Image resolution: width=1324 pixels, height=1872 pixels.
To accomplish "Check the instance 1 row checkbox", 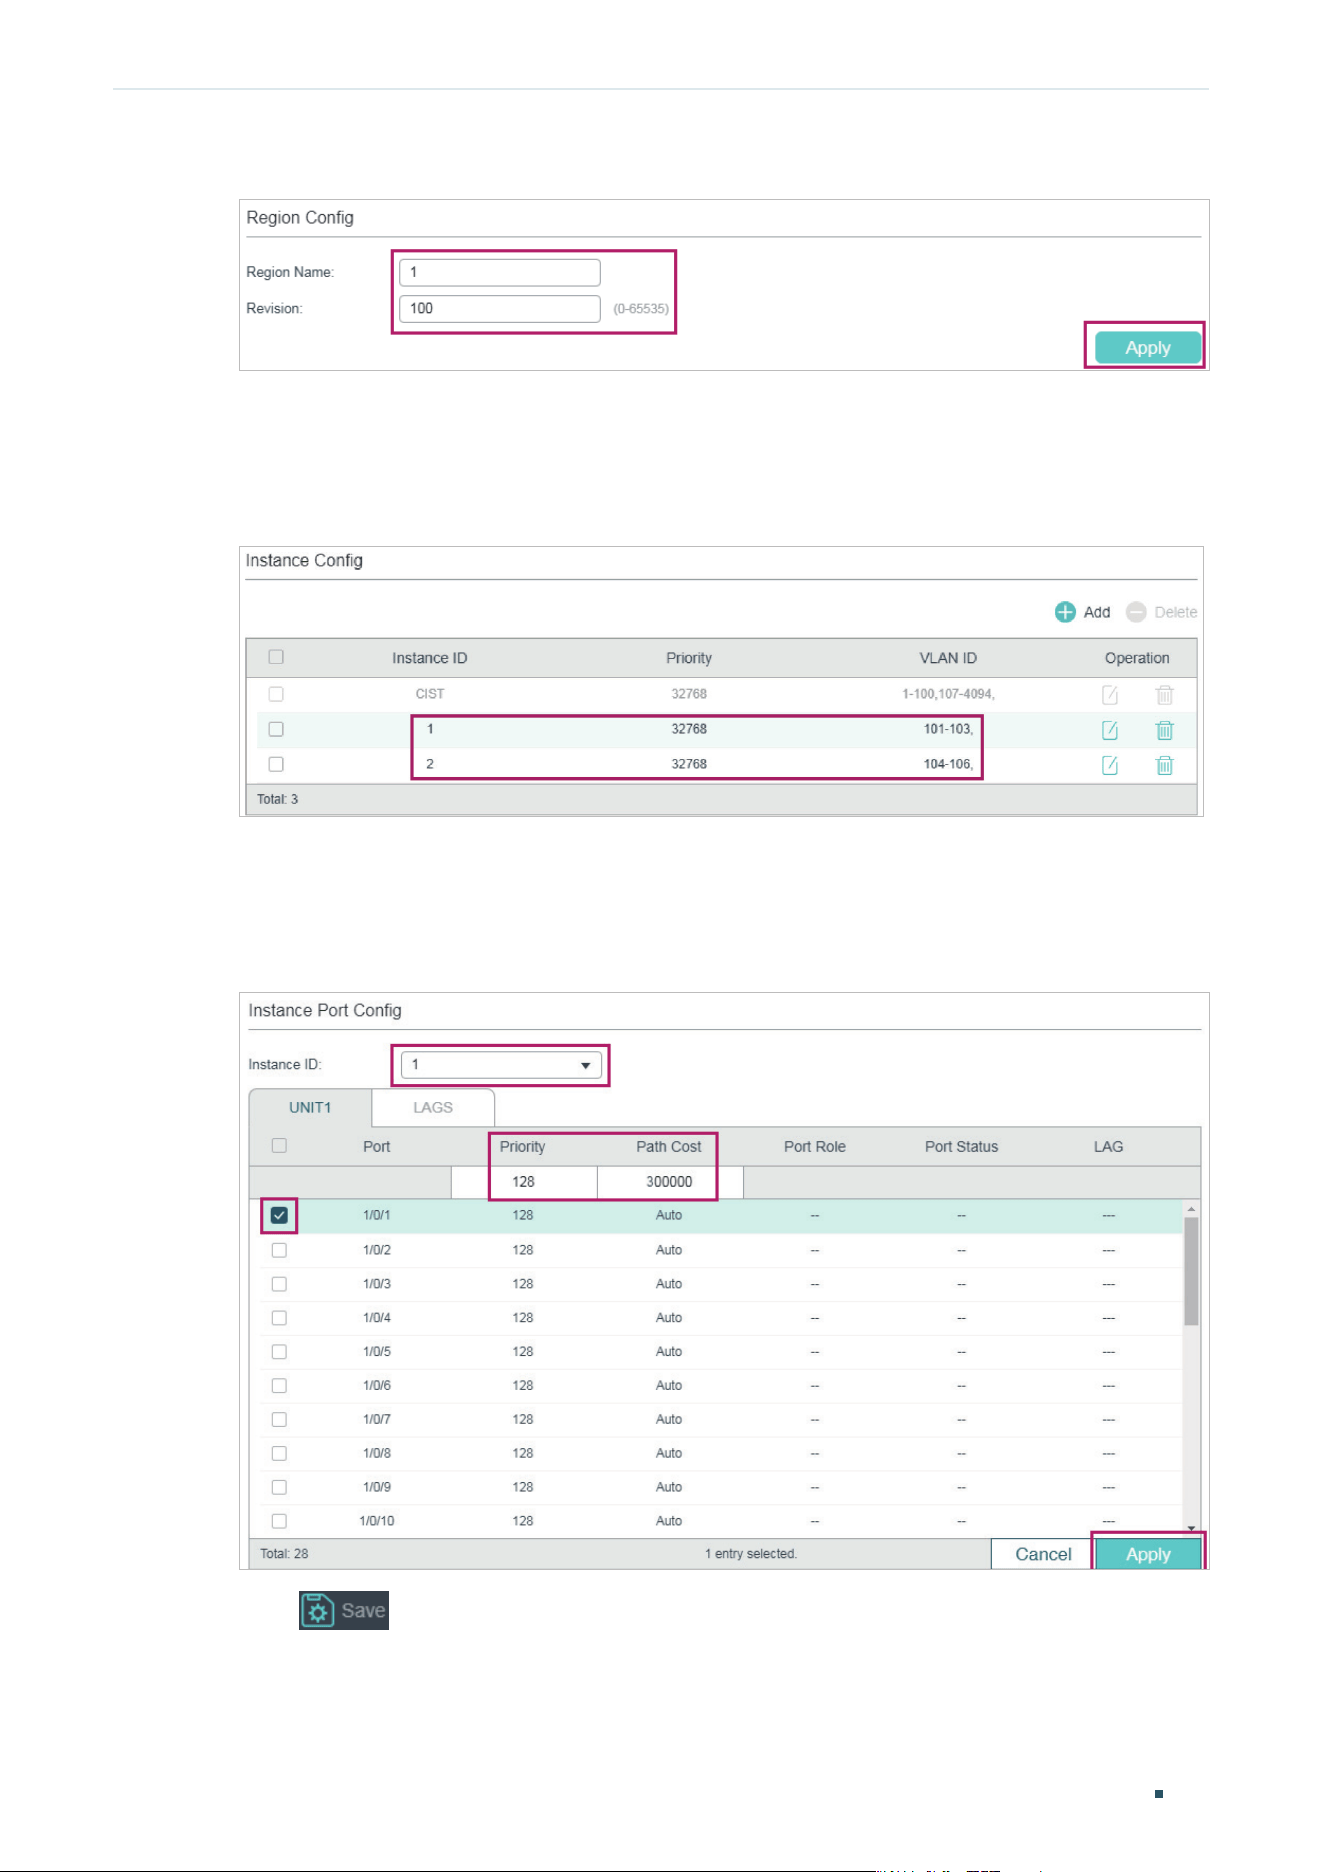I will (x=276, y=729).
